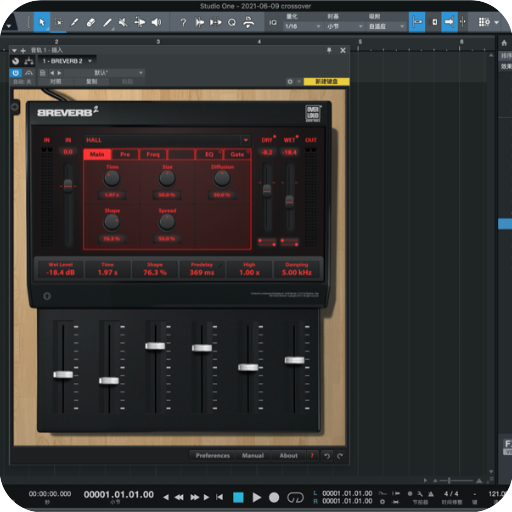This screenshot has width=512, height=512.
Task: Open BREVERB Preferences
Action: click(x=213, y=455)
